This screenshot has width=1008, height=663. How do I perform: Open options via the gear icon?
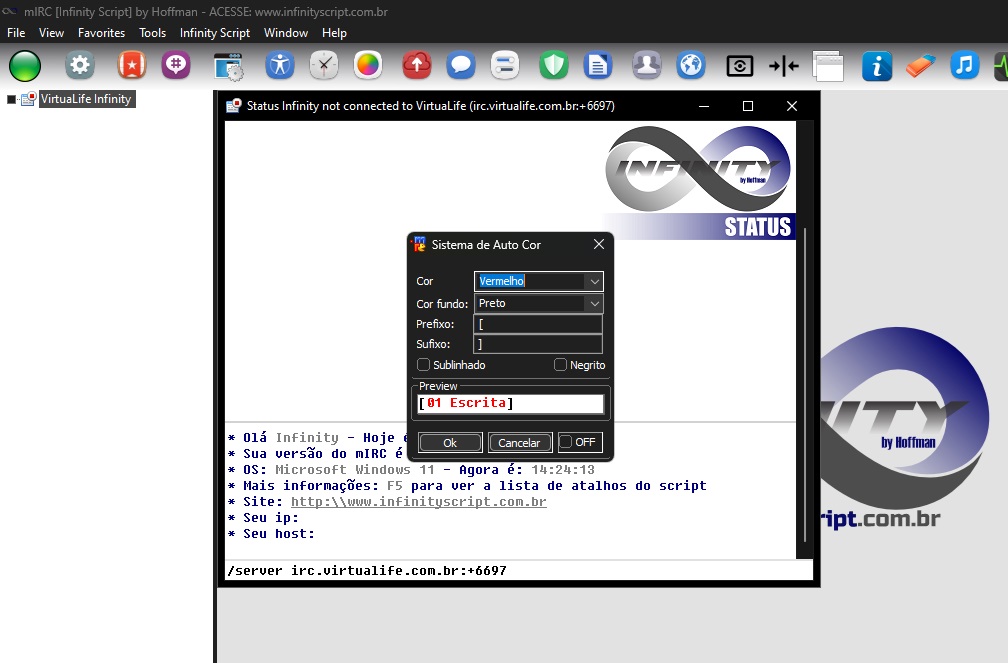(80, 66)
